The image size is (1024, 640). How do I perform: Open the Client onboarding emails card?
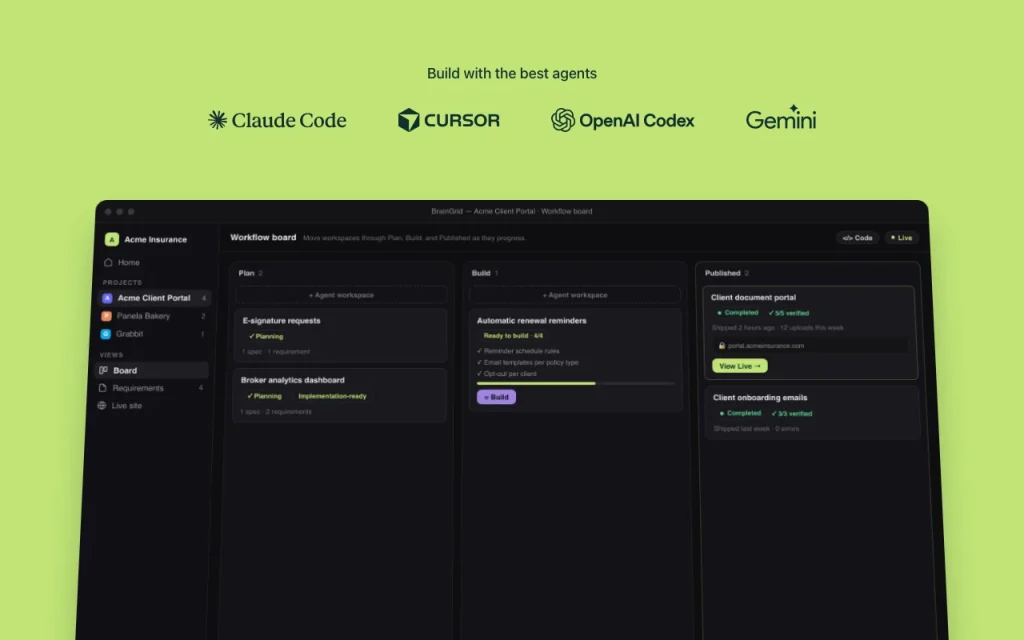click(x=812, y=413)
